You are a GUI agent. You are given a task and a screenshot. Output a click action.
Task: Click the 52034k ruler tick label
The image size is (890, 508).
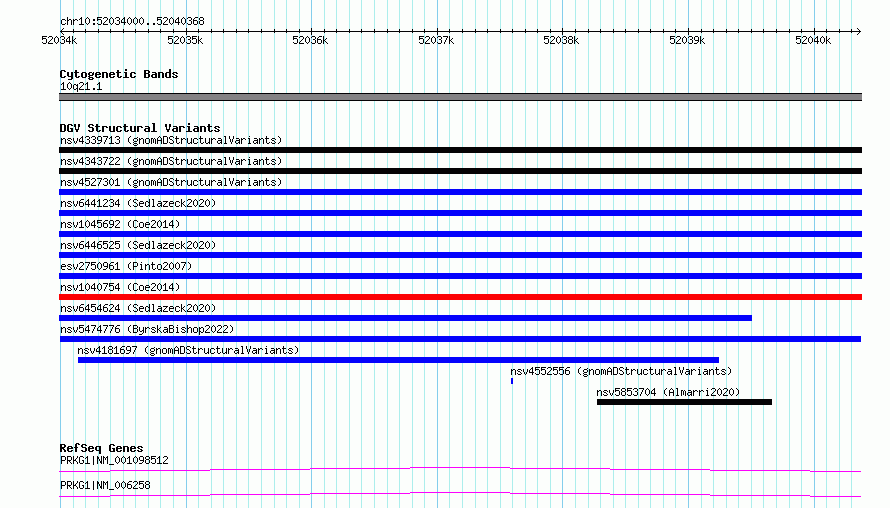(x=59, y=40)
